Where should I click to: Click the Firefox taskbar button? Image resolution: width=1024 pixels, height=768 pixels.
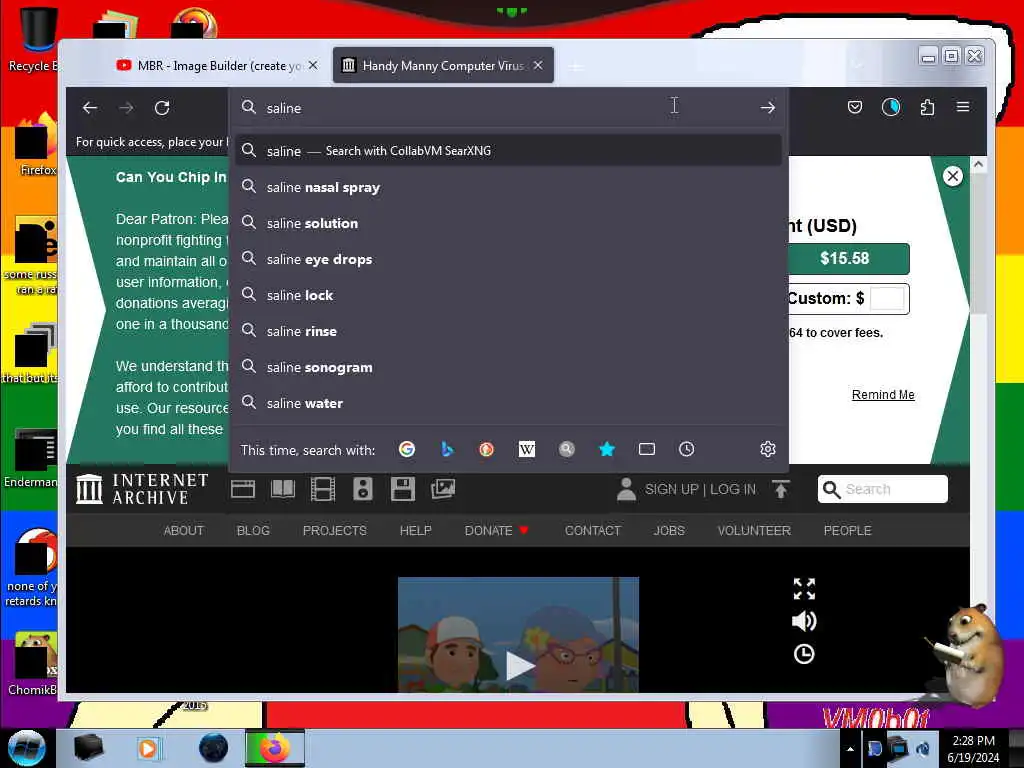275,748
